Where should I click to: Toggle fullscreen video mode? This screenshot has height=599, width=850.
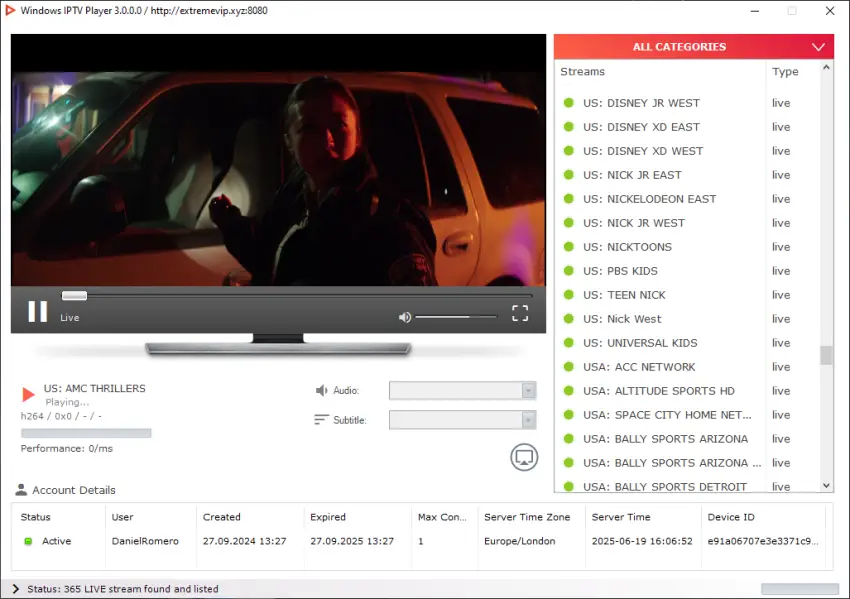pos(520,313)
